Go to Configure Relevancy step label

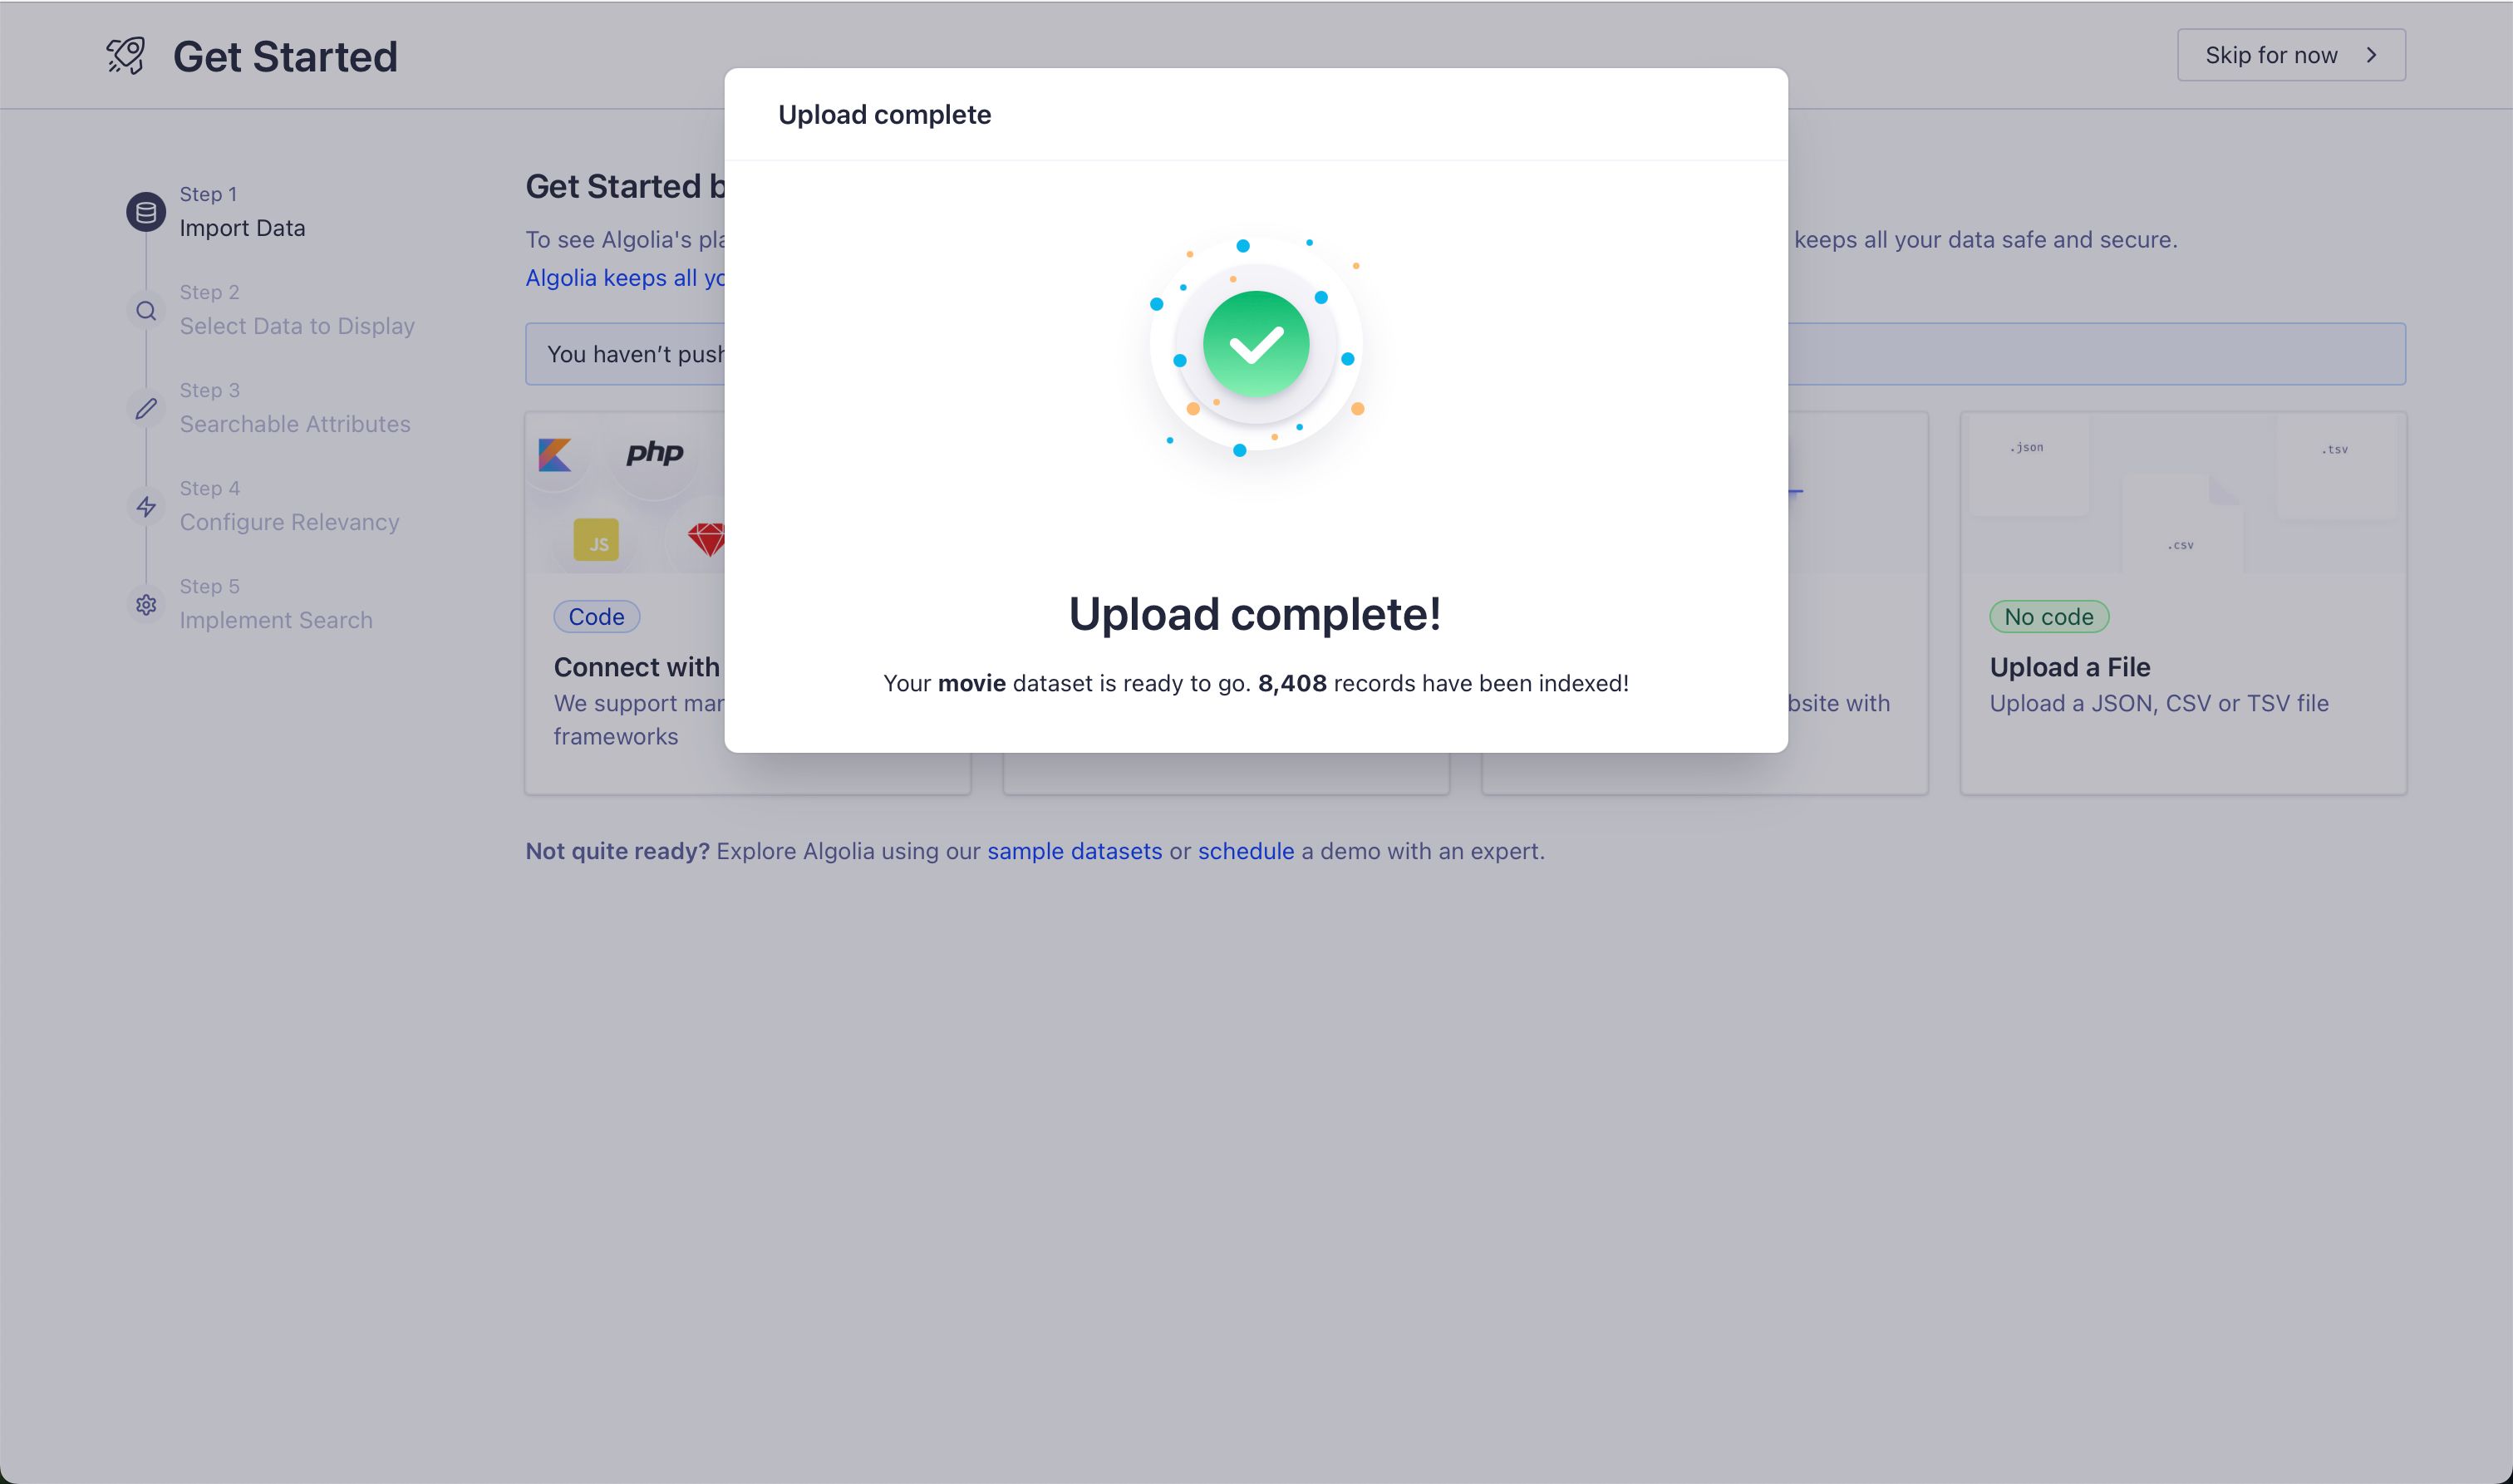click(x=289, y=522)
